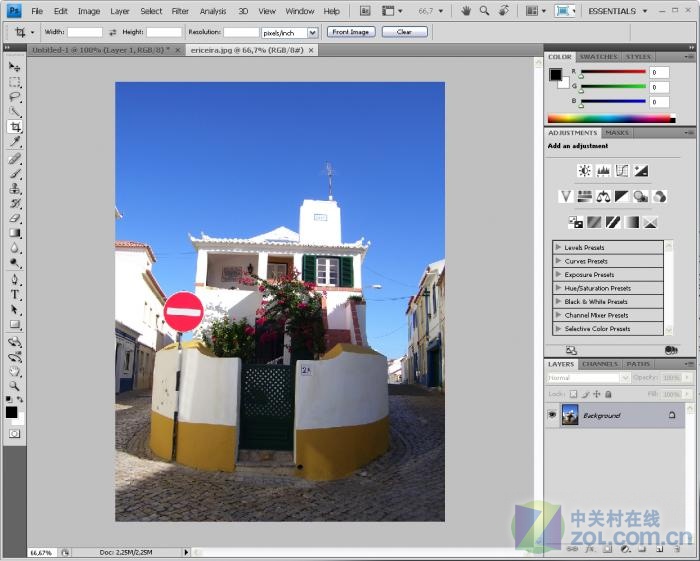This screenshot has width=700, height=561.
Task: Add a Levels adjustment
Action: pyautogui.click(x=603, y=171)
